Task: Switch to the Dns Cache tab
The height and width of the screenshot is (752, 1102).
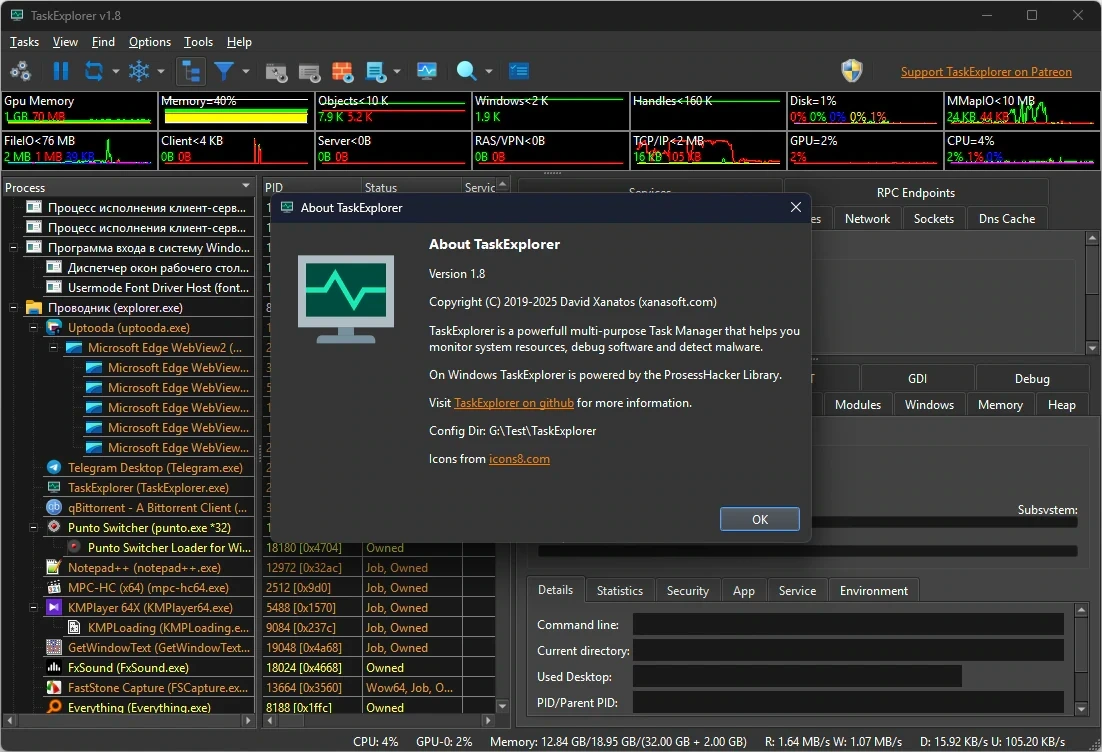Action: (1006, 219)
